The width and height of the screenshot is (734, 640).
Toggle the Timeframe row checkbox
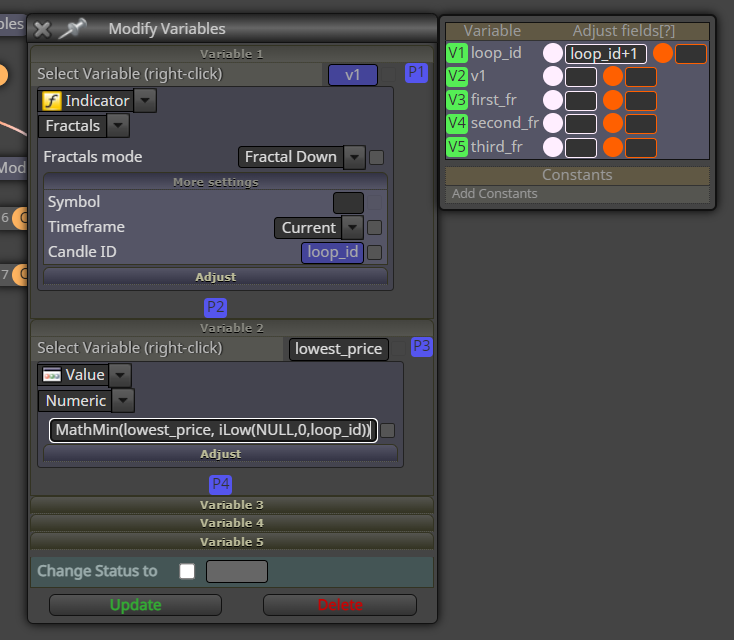pos(374,228)
